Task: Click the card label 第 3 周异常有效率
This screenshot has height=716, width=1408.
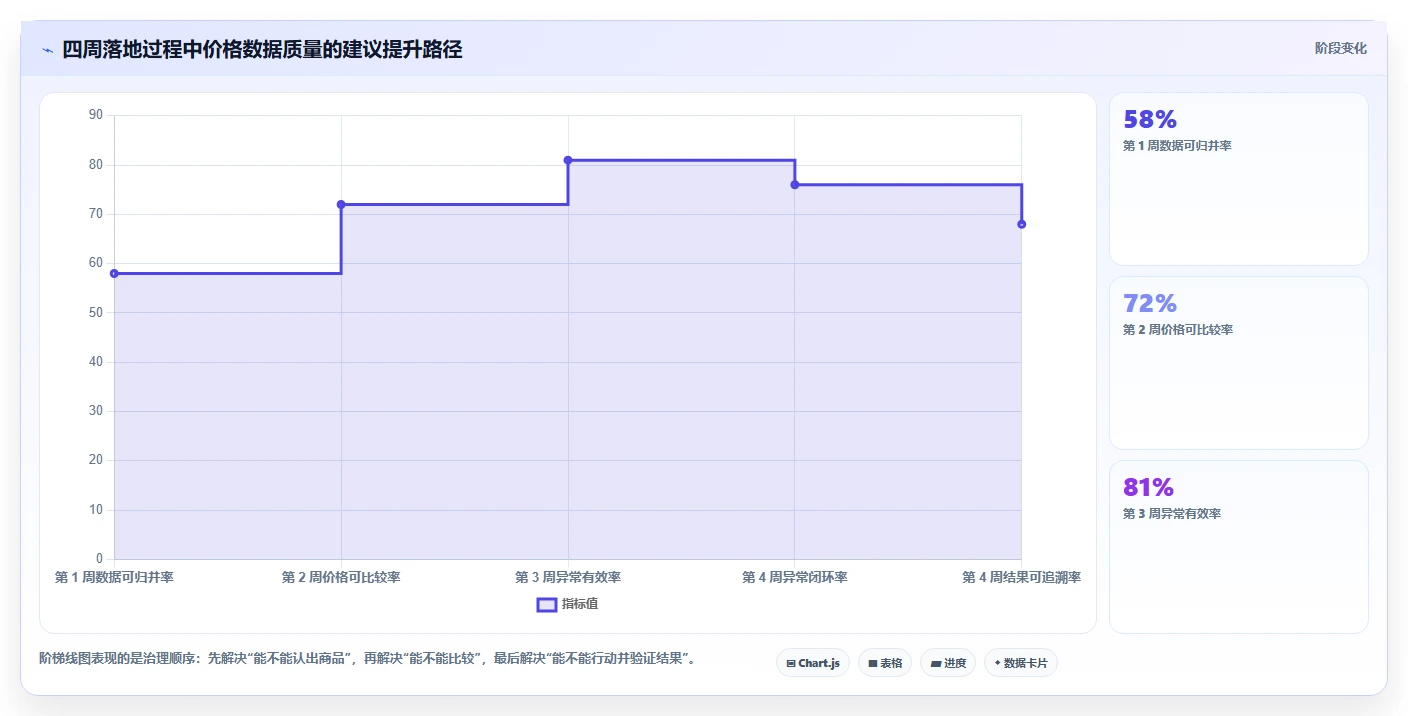Action: (1172, 514)
